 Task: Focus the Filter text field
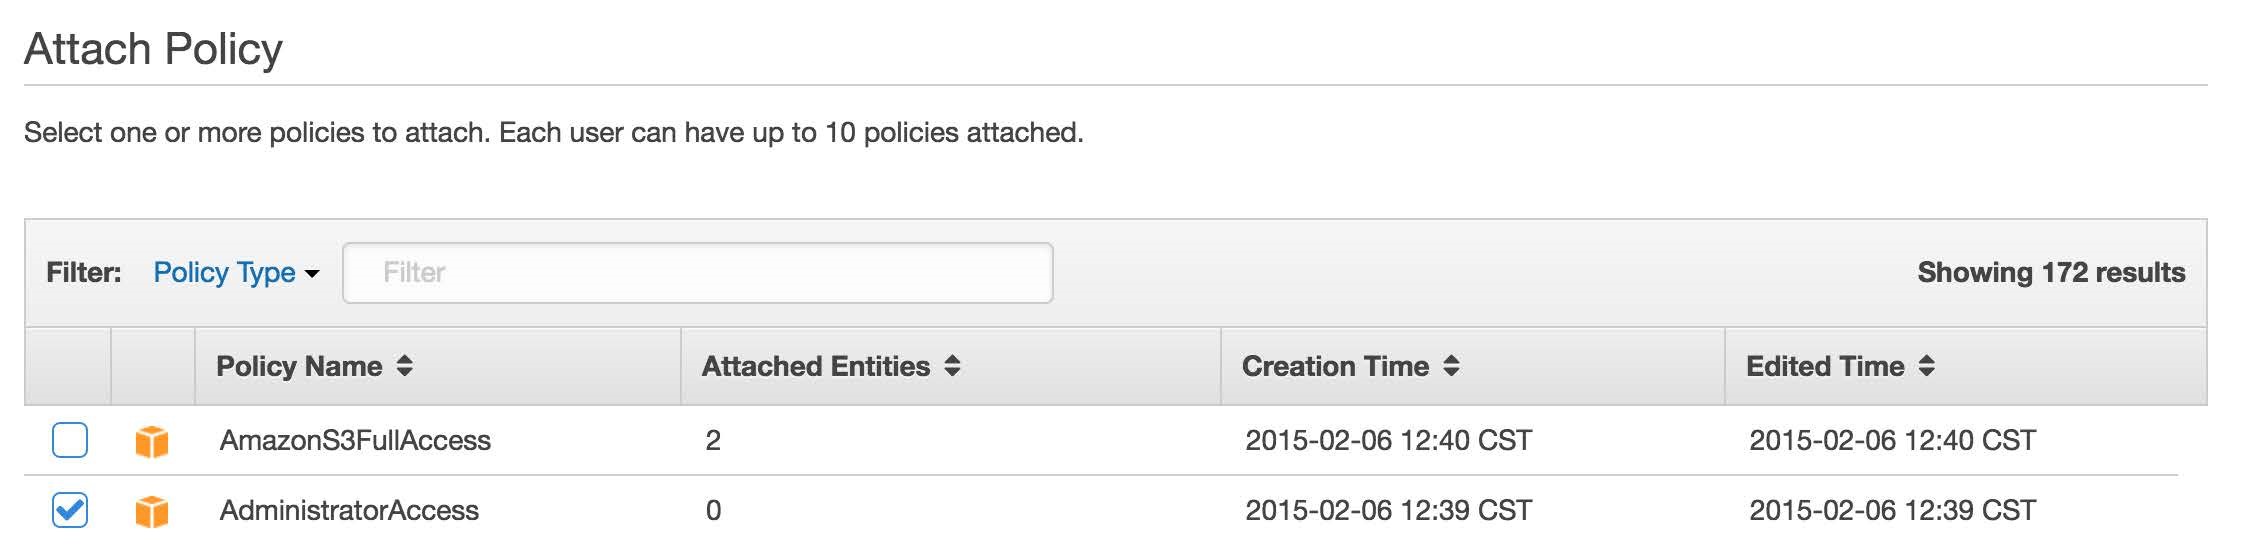pyautogui.click(x=698, y=272)
